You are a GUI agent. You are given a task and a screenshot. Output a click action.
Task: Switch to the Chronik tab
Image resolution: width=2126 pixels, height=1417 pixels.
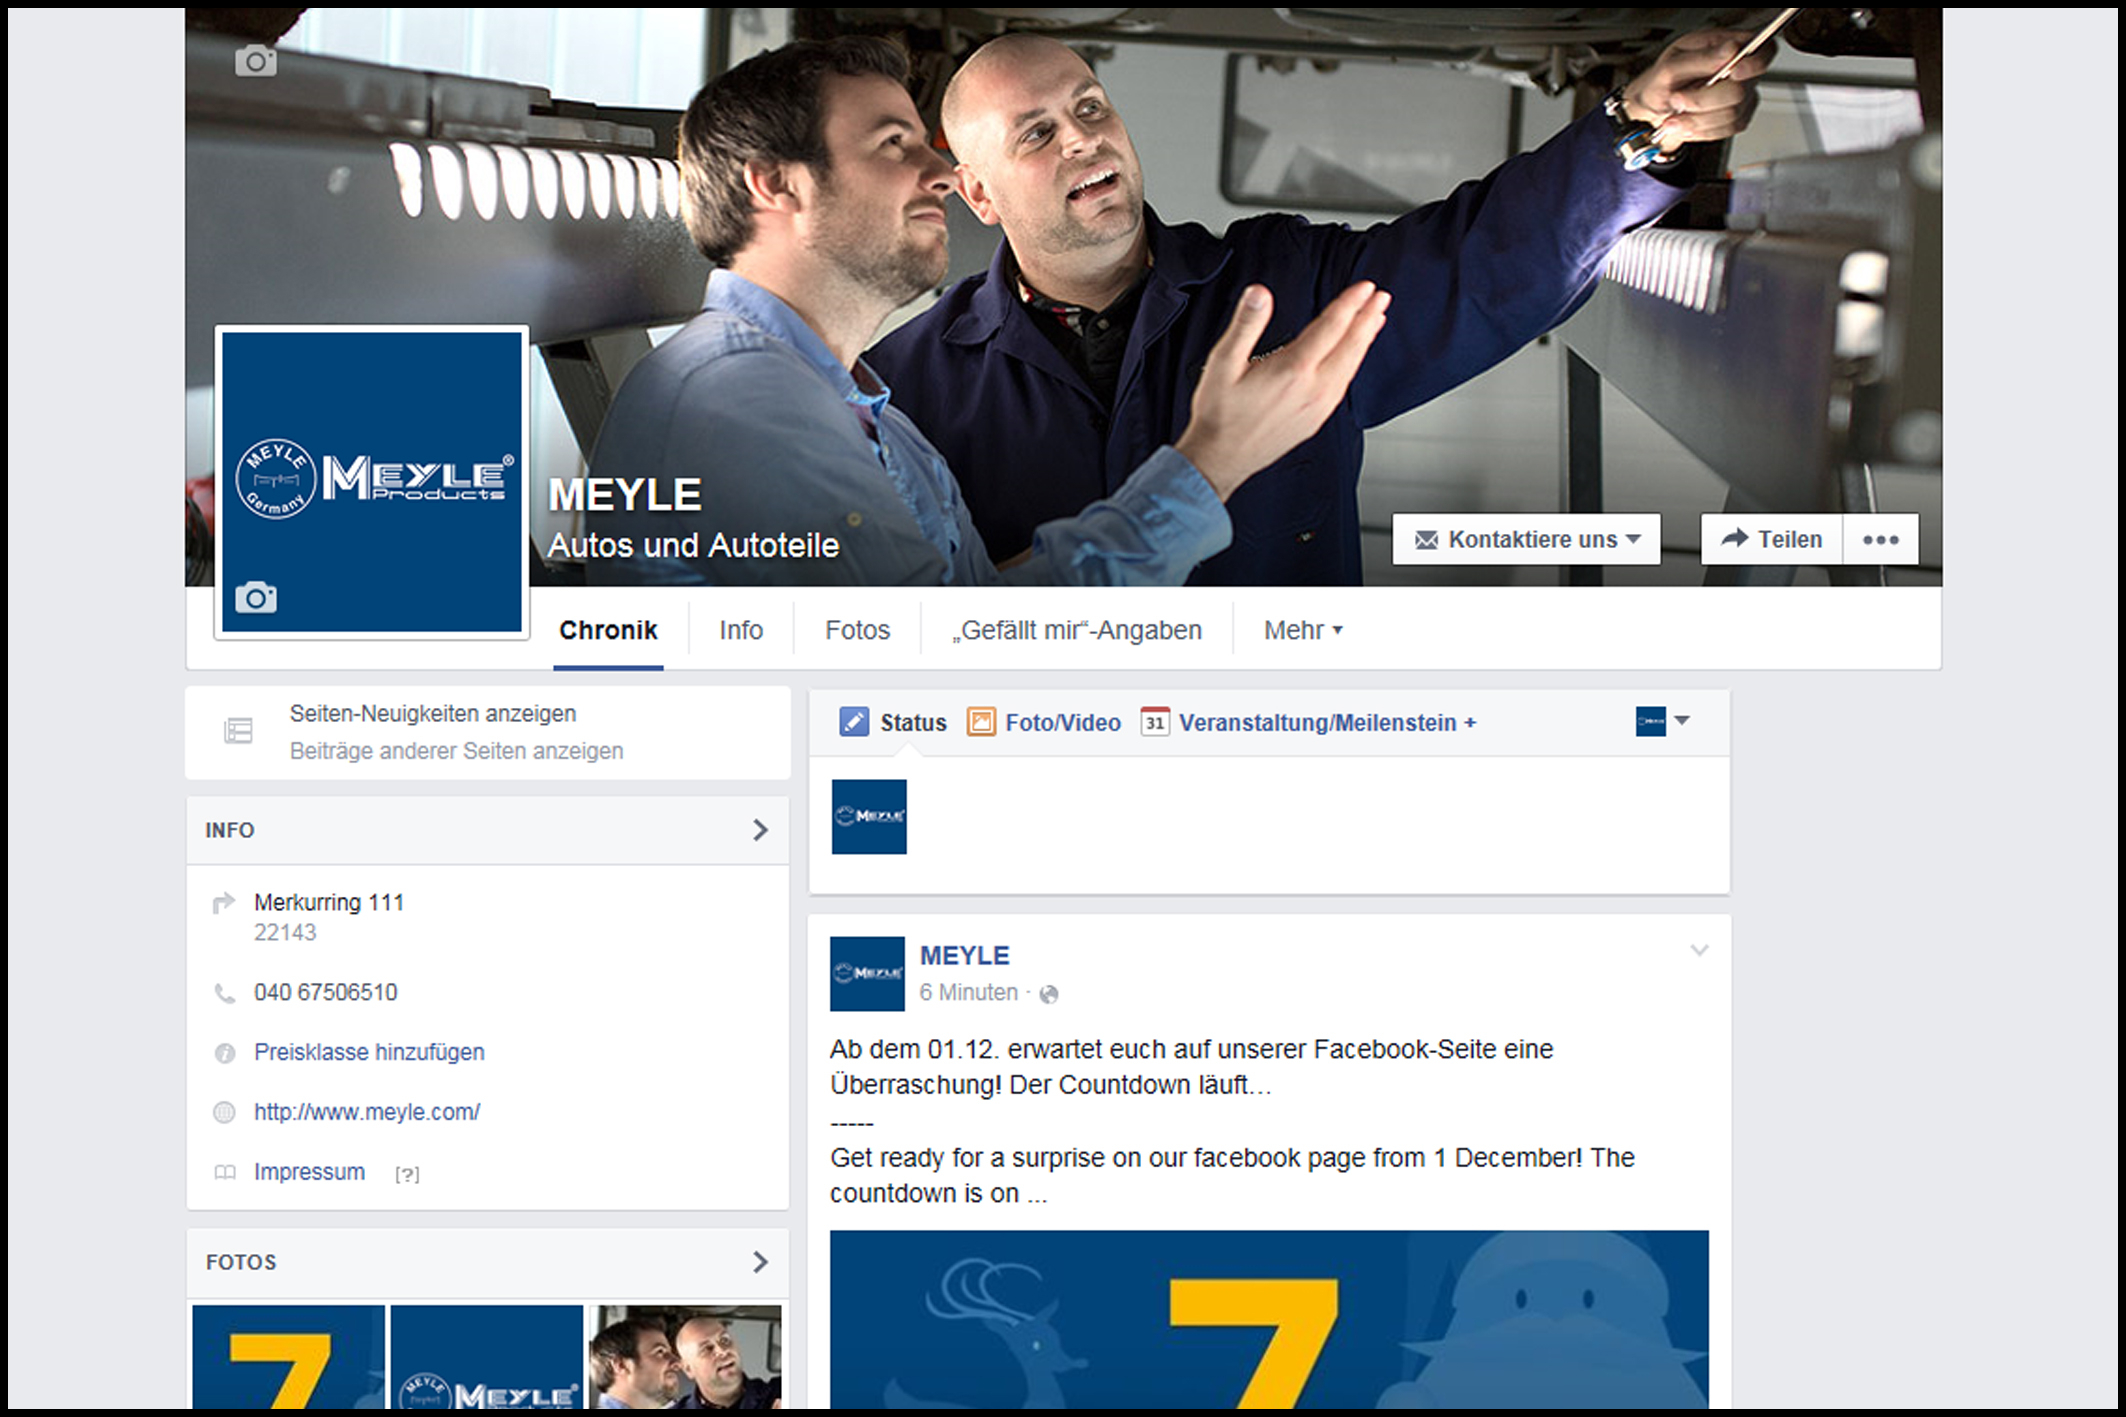click(x=608, y=630)
